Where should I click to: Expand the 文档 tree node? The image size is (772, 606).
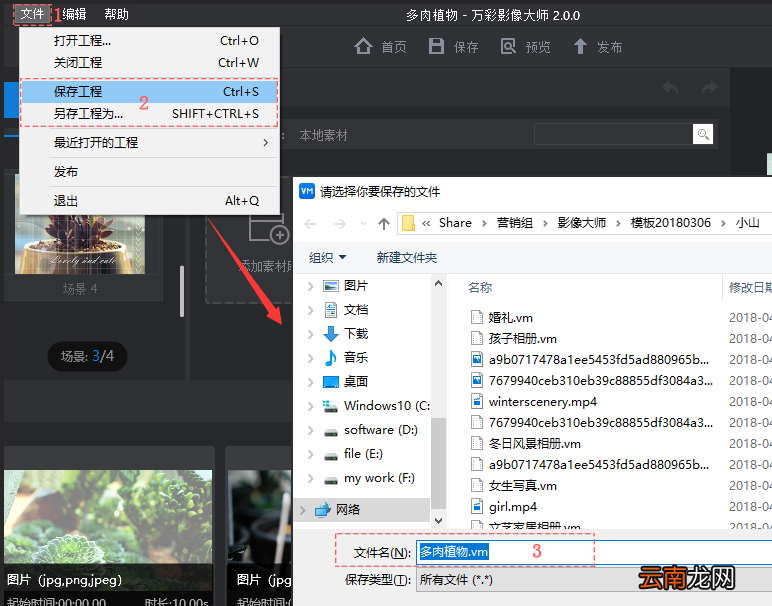point(310,310)
